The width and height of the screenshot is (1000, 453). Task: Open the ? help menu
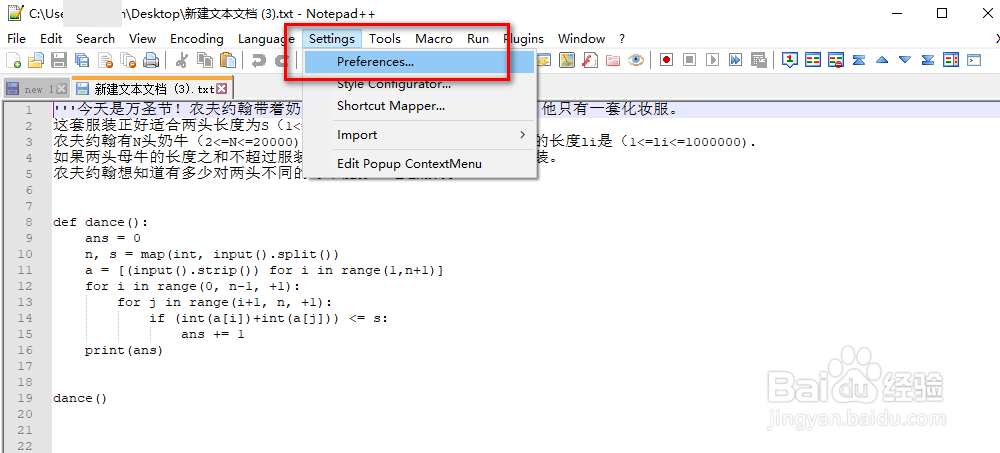(622, 39)
